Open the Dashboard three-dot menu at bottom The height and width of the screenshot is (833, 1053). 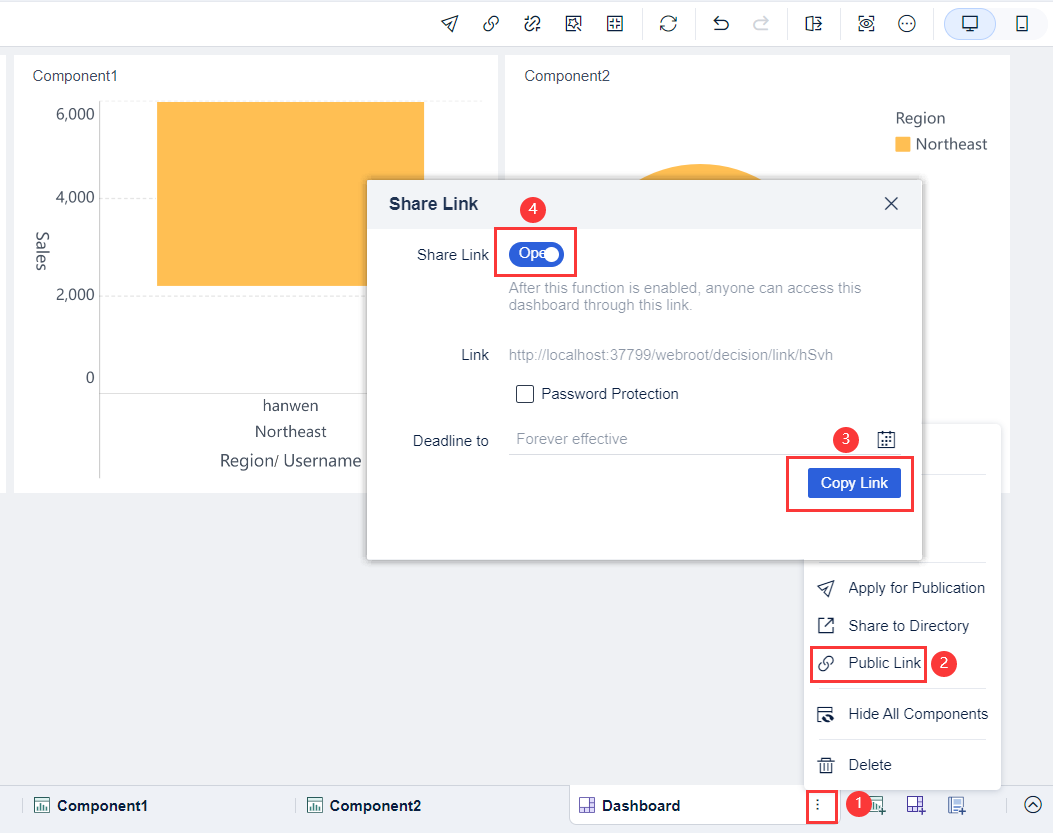pyautogui.click(x=821, y=804)
